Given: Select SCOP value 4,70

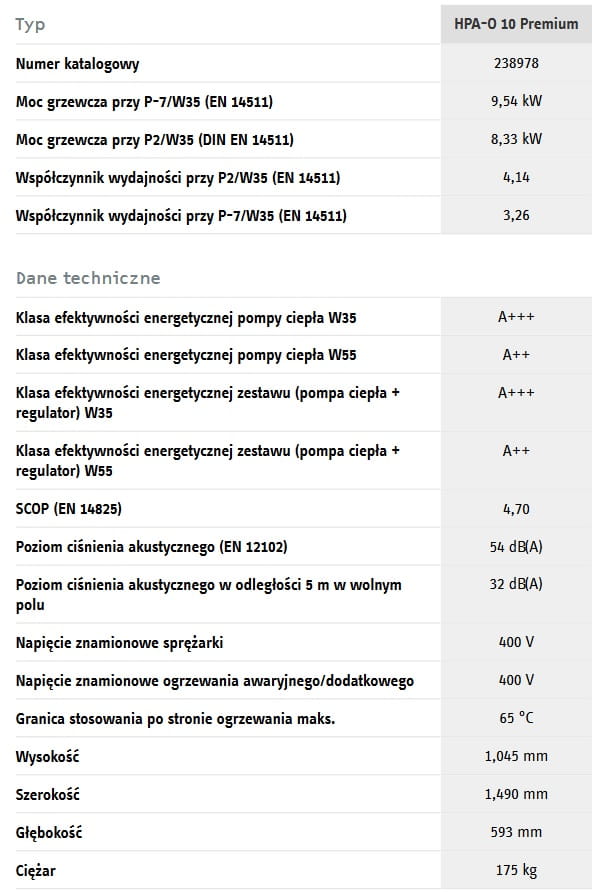Looking at the screenshot, I should click(x=516, y=509).
